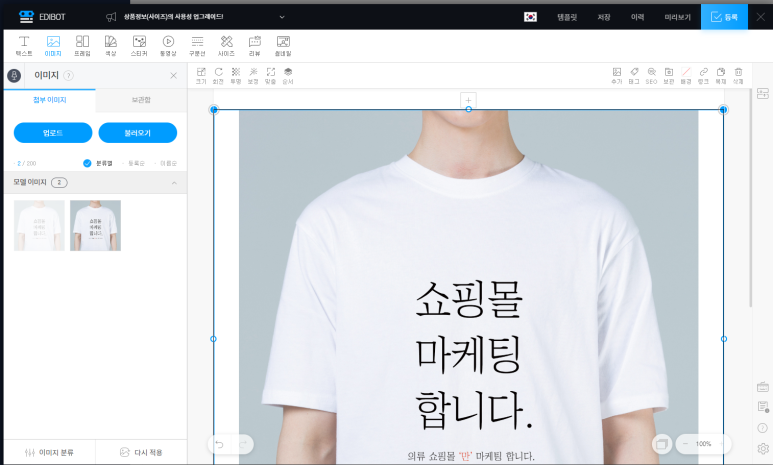Close the 이미지 side panel
This screenshot has height=465, width=773.
point(174,75)
